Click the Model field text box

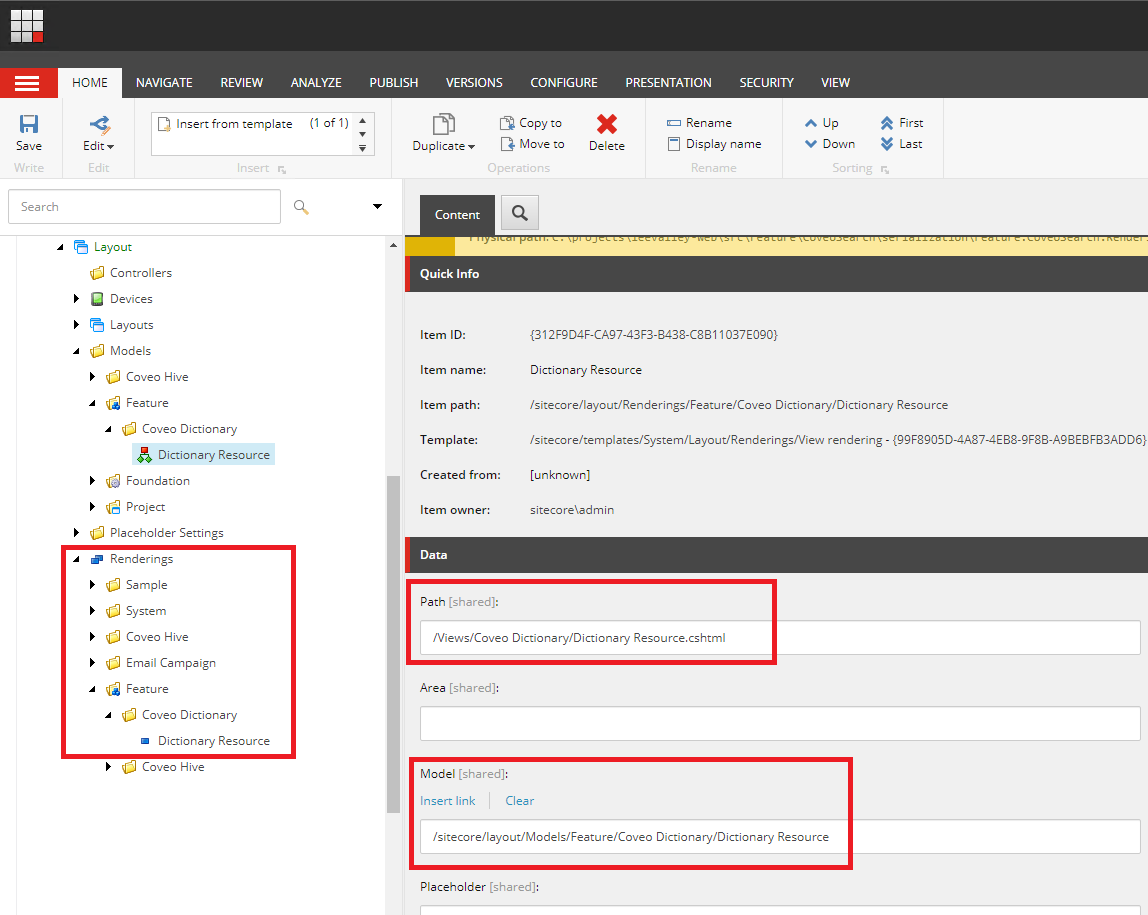780,837
